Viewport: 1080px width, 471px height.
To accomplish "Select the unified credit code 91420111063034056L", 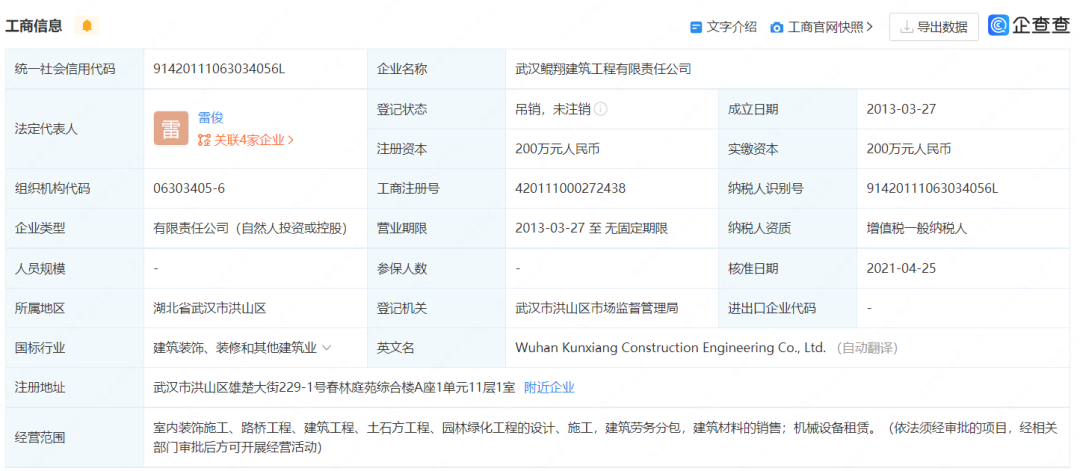I will pos(218,69).
